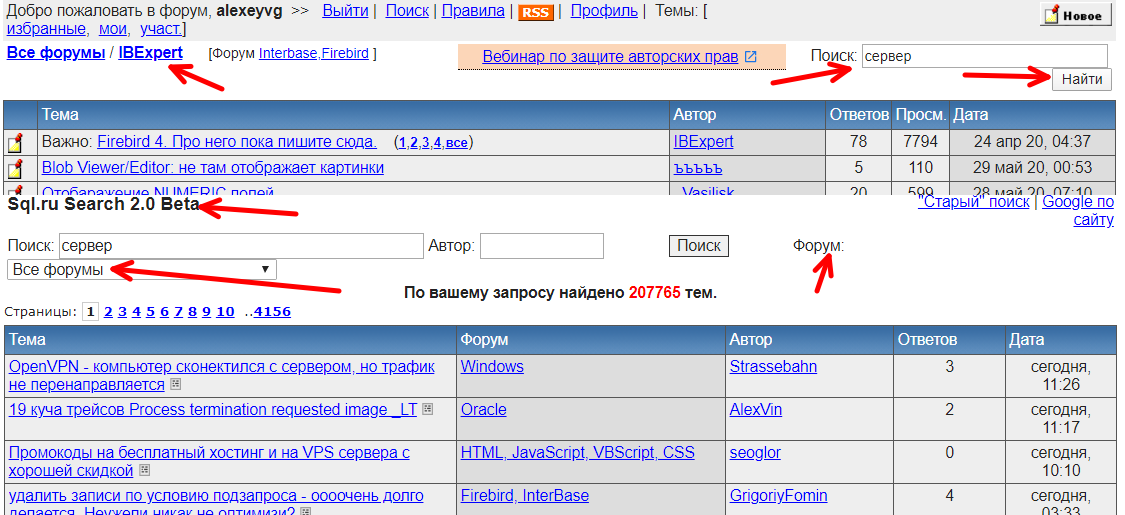This screenshot has width=1125, height=515.
Task: Click small icon after Process termination topic
Action: [428, 410]
